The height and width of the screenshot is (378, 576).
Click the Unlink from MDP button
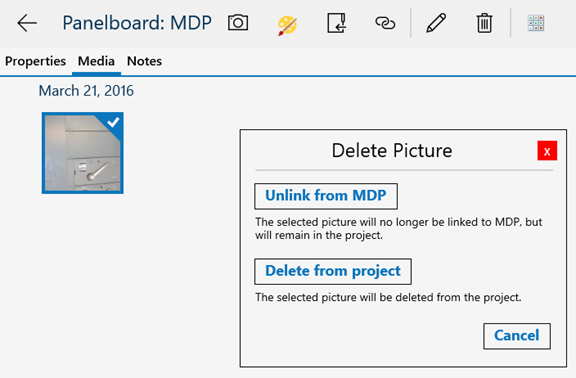coord(326,196)
